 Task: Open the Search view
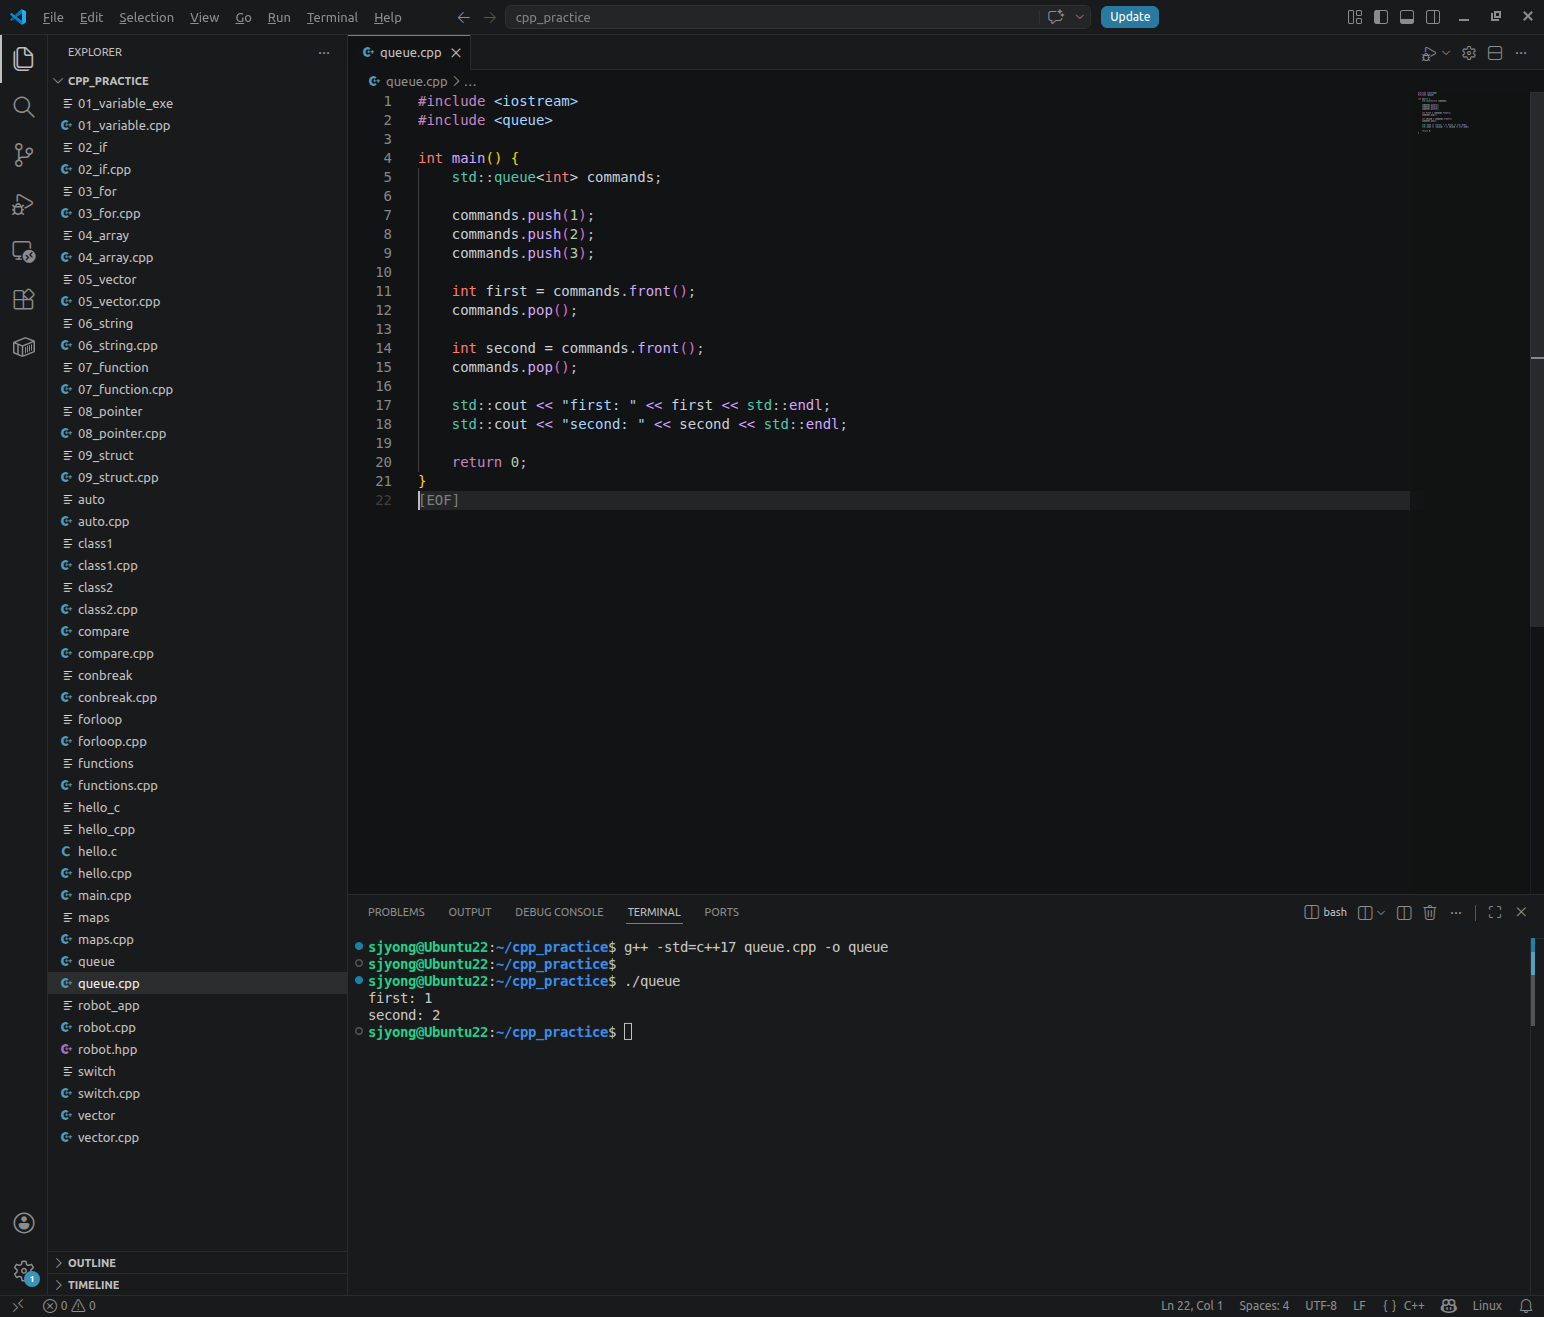click(x=24, y=107)
